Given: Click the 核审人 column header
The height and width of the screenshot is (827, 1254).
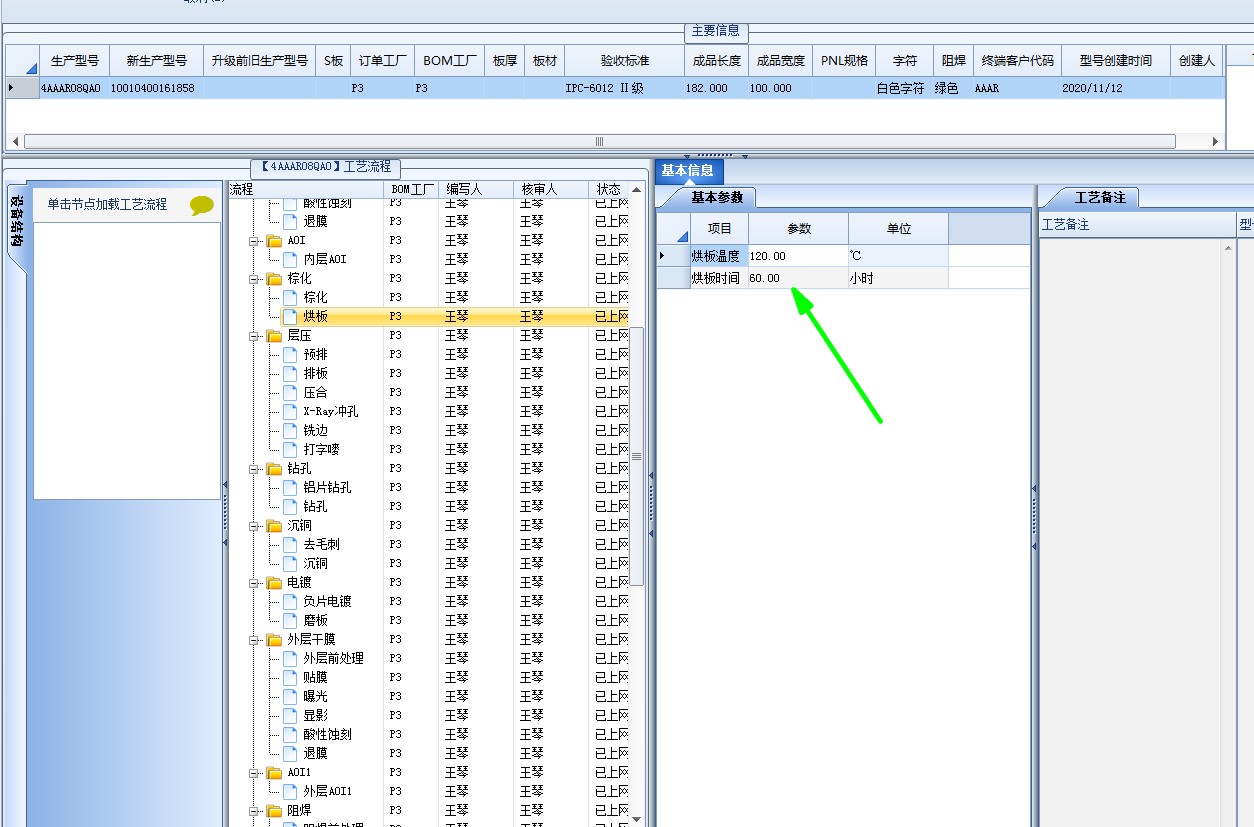Looking at the screenshot, I should [x=551, y=189].
